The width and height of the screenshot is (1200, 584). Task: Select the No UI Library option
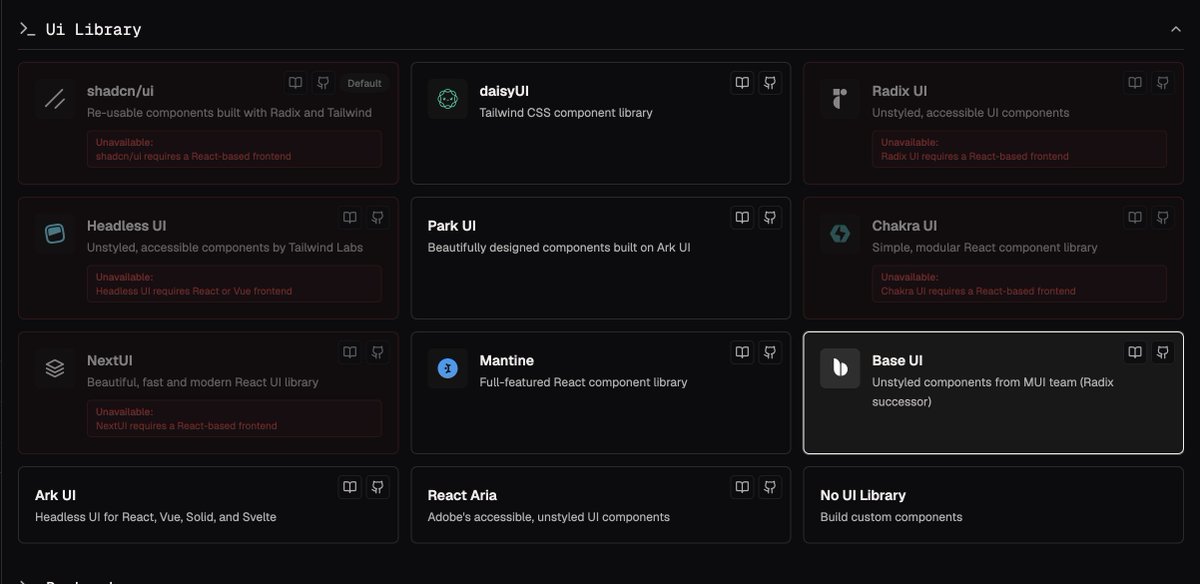(863, 495)
